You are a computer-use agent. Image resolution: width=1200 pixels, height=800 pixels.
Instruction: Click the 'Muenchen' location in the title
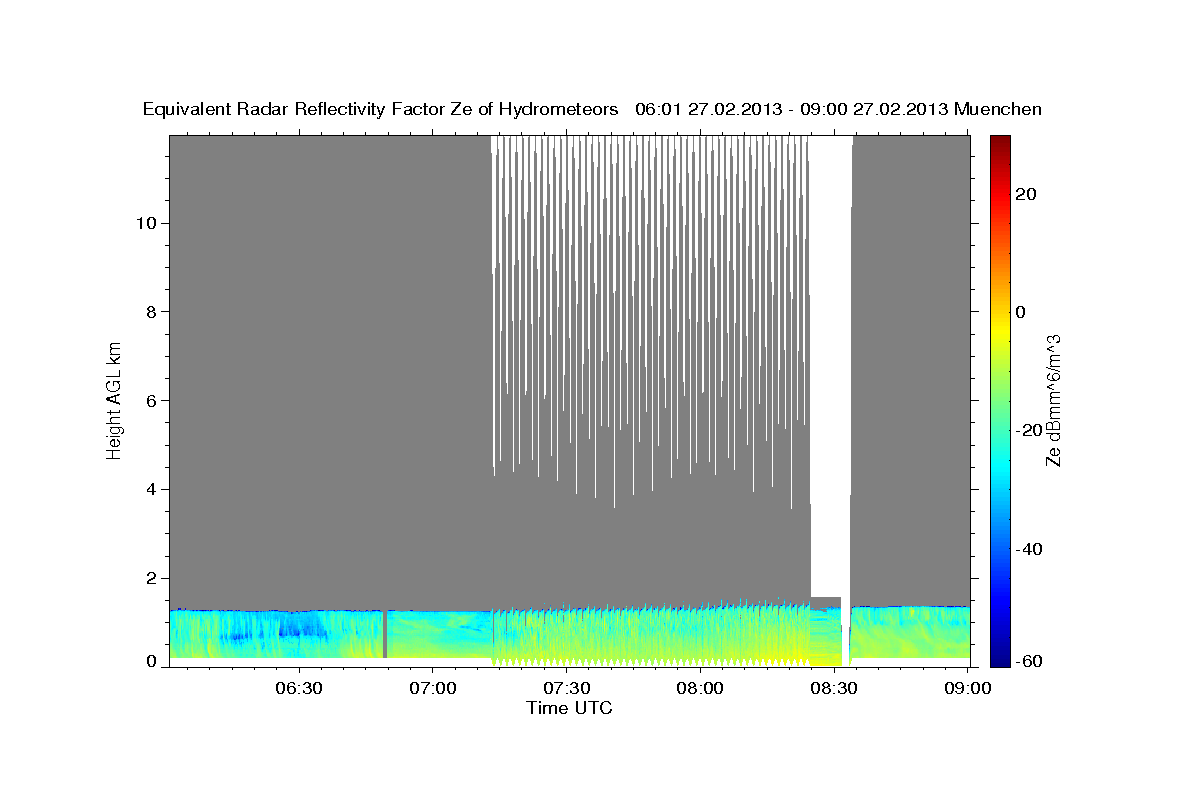(998, 109)
